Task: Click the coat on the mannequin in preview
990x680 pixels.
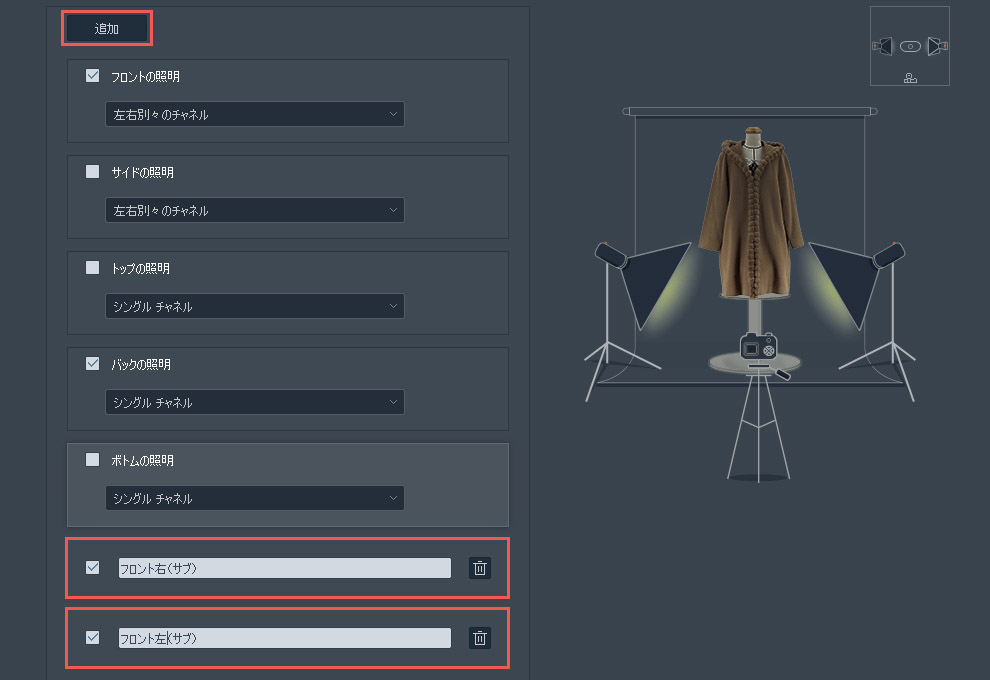Action: tap(751, 222)
